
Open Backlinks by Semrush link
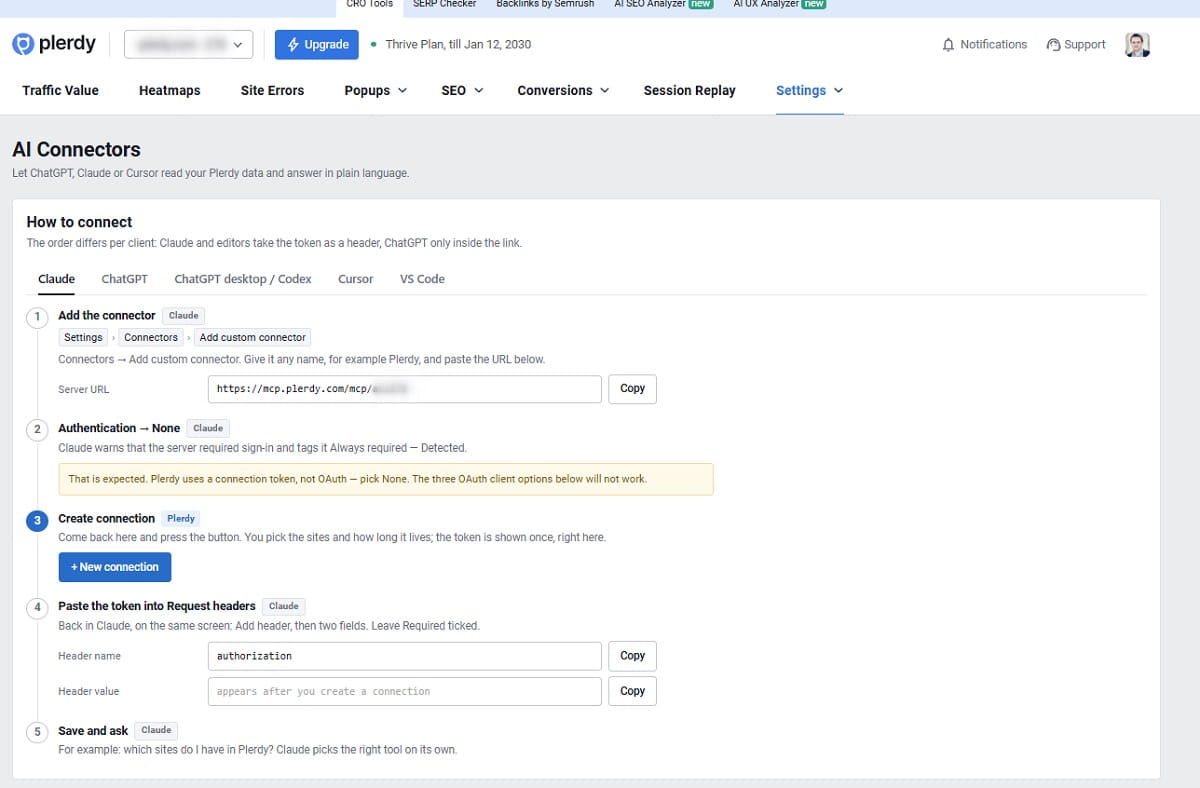[545, 4]
